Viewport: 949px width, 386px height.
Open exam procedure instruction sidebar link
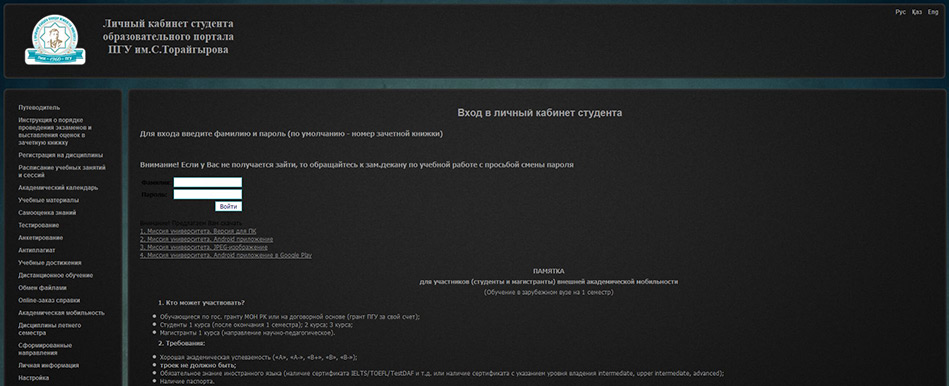click(x=55, y=131)
